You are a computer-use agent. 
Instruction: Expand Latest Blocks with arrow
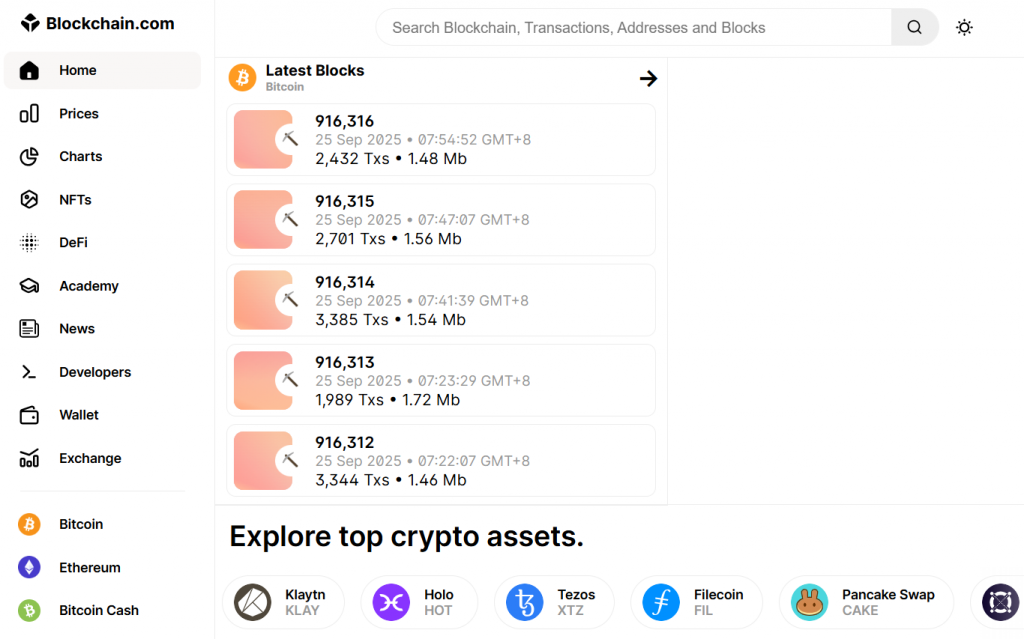point(648,78)
